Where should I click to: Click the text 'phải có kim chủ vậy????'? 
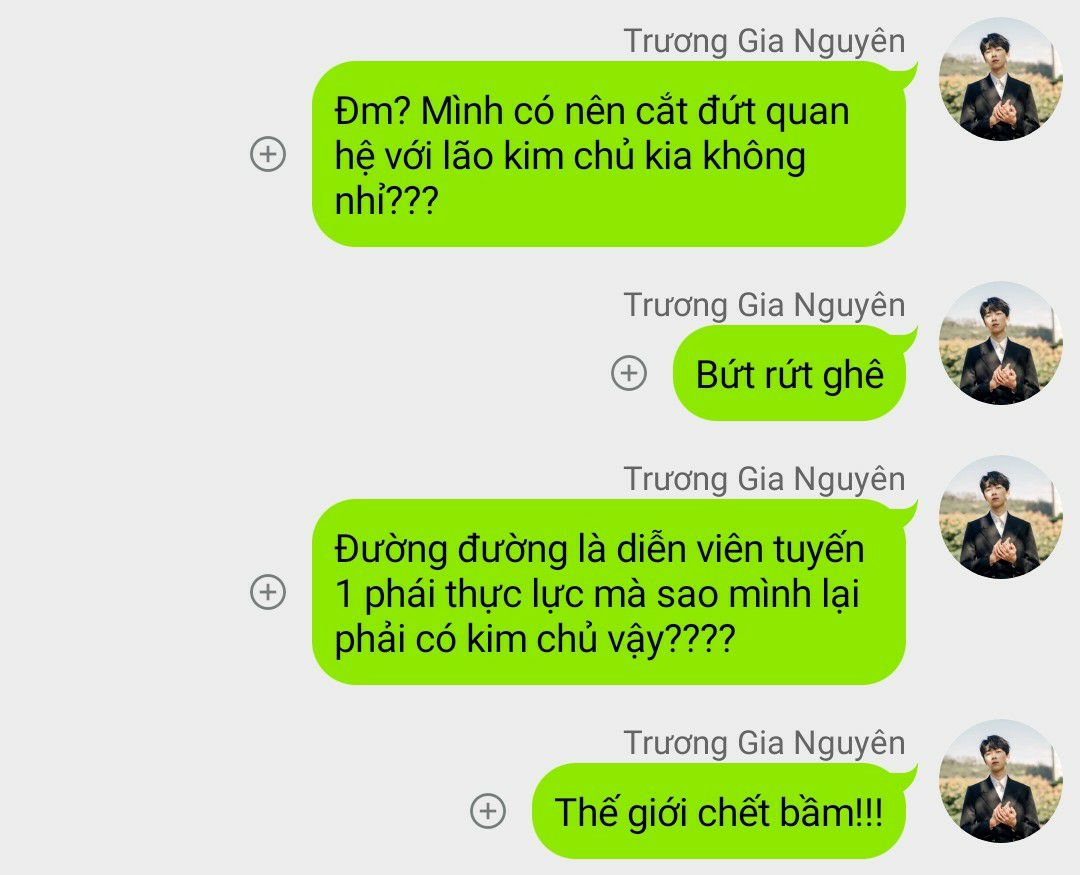coord(535,639)
